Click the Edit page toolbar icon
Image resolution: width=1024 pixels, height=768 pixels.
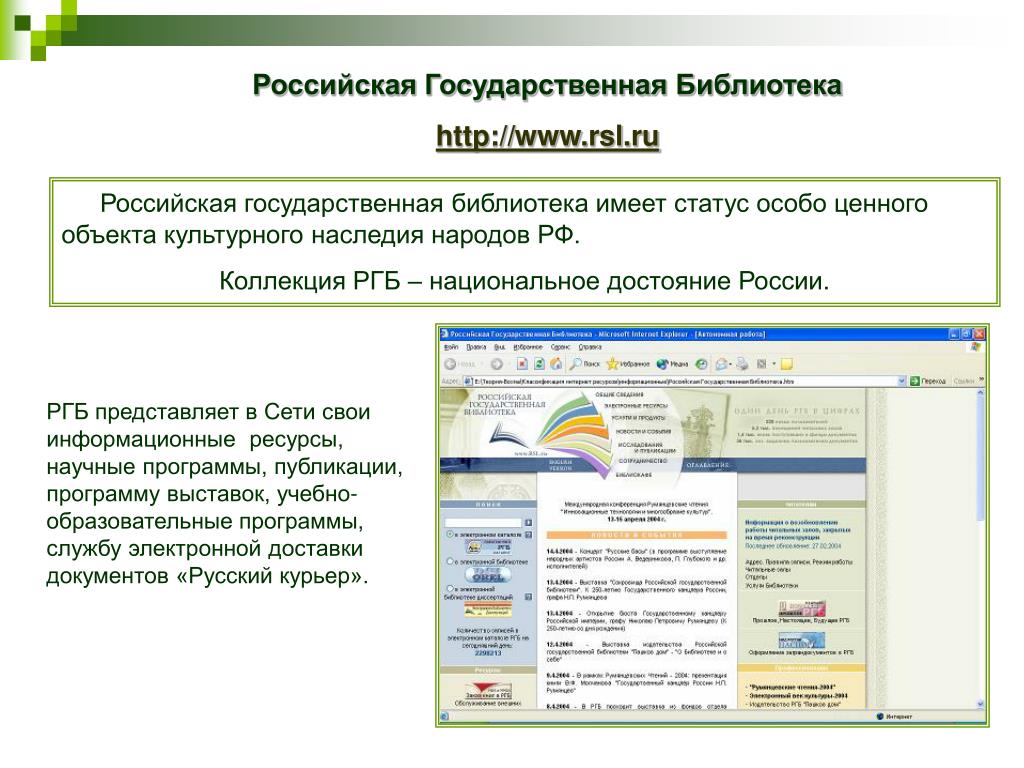coord(761,364)
